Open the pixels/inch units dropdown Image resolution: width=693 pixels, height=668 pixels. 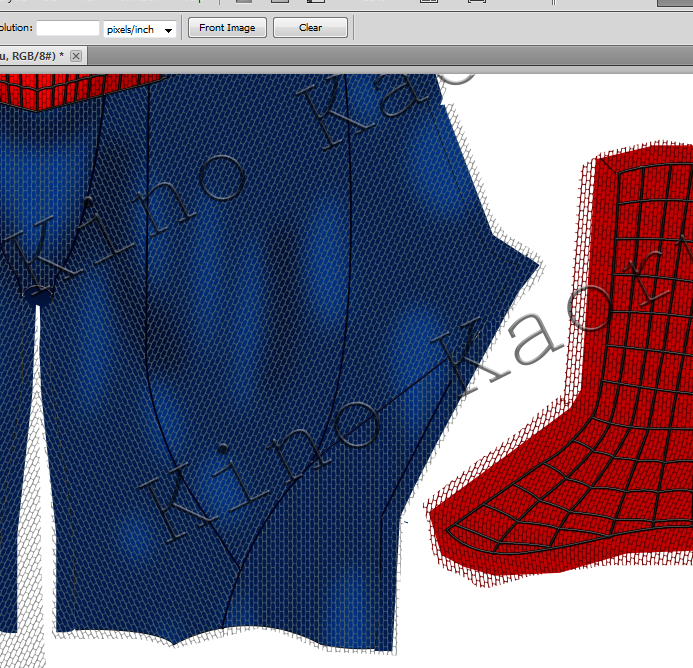(140, 30)
